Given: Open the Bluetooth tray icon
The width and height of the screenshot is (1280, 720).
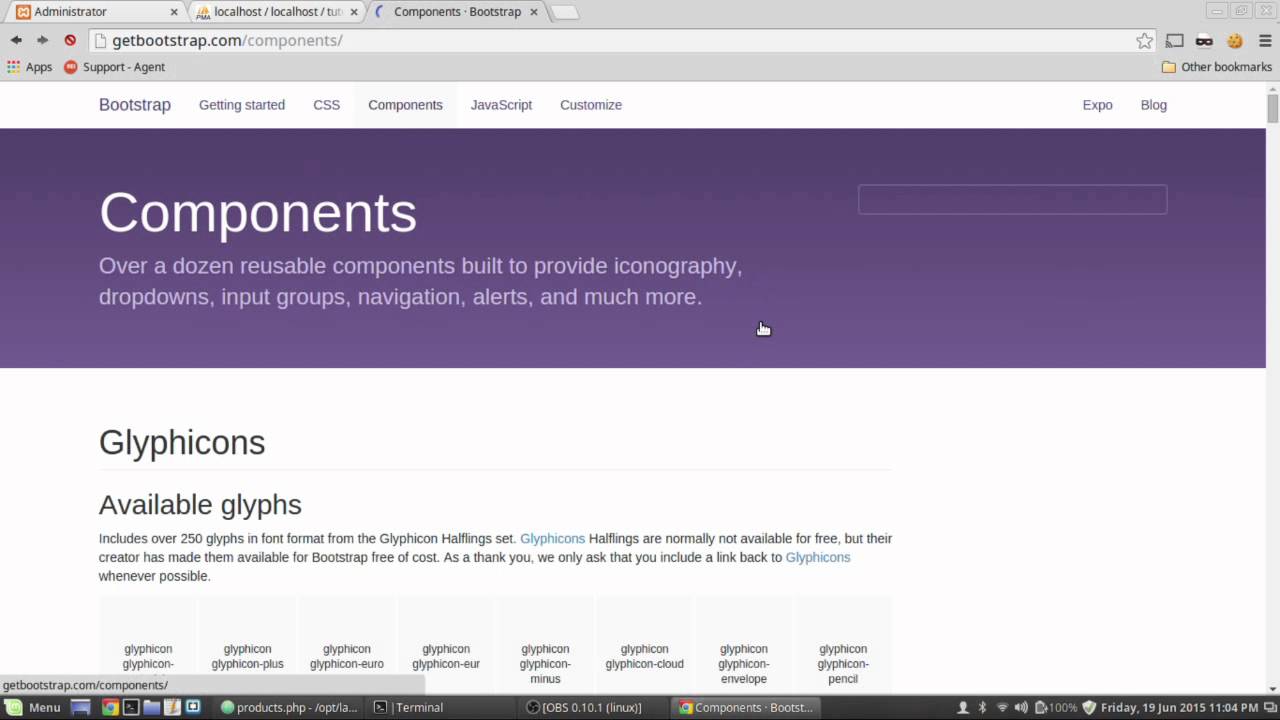Looking at the screenshot, I should click(982, 707).
